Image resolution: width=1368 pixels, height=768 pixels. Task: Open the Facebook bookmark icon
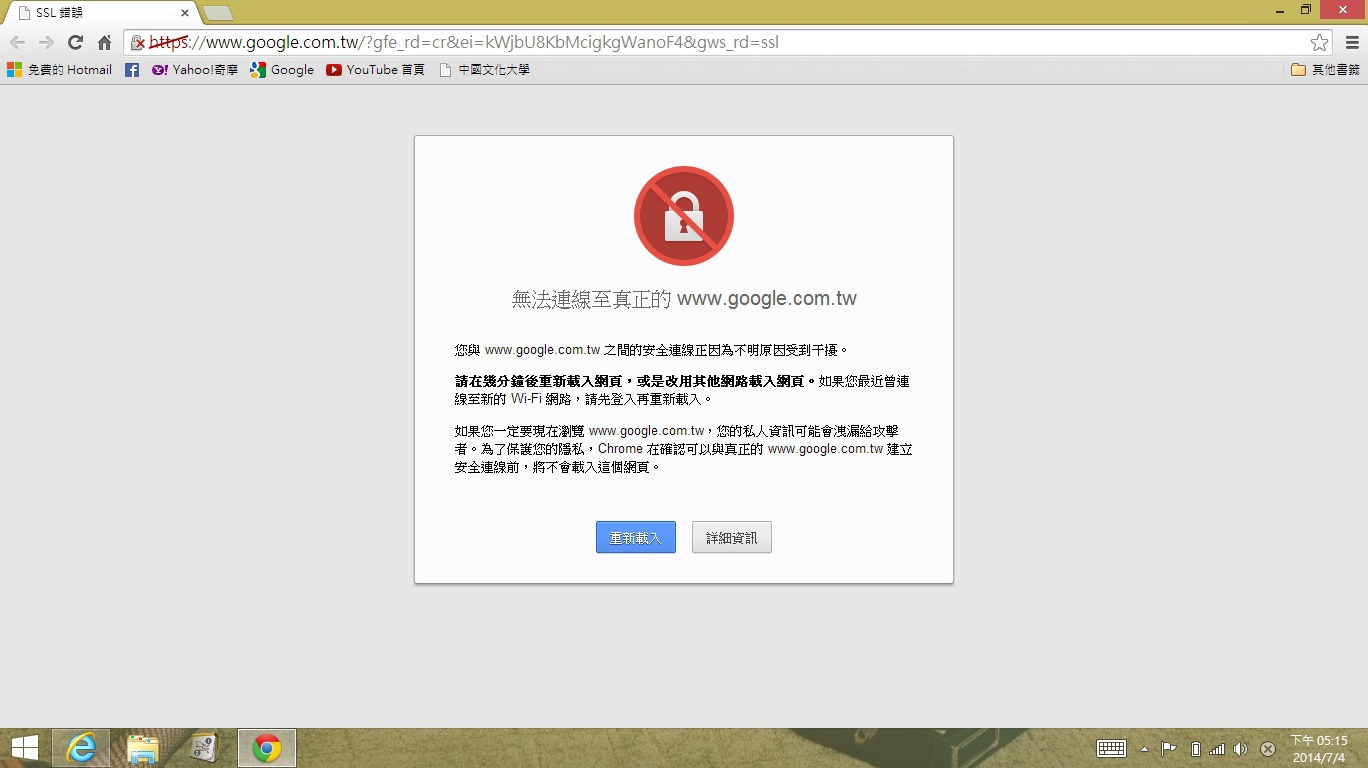pyautogui.click(x=132, y=70)
